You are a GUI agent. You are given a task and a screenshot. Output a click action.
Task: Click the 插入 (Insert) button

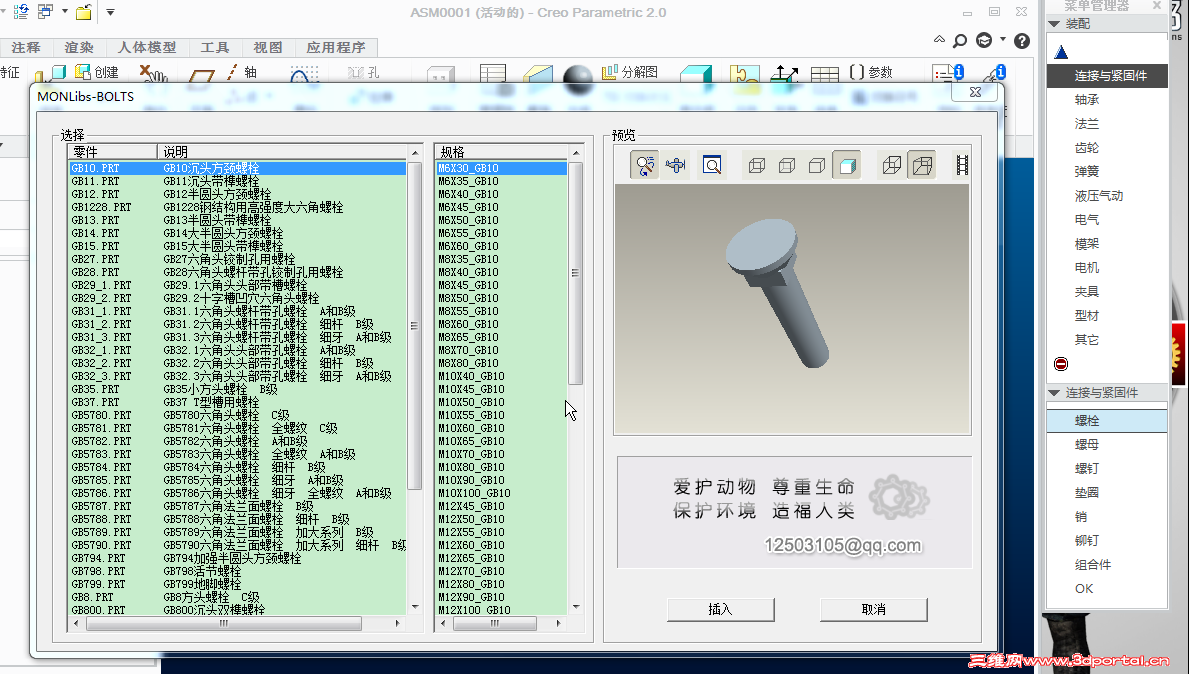tap(720, 610)
